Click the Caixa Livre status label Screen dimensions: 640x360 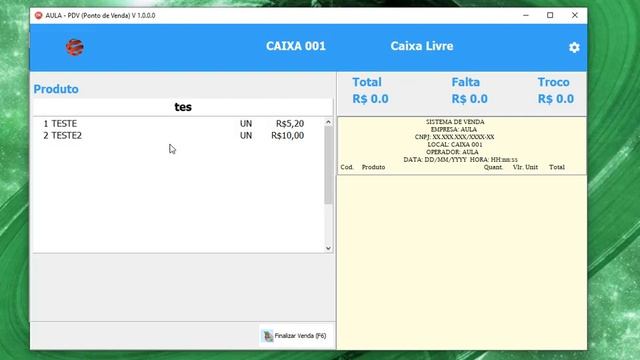pos(422,46)
